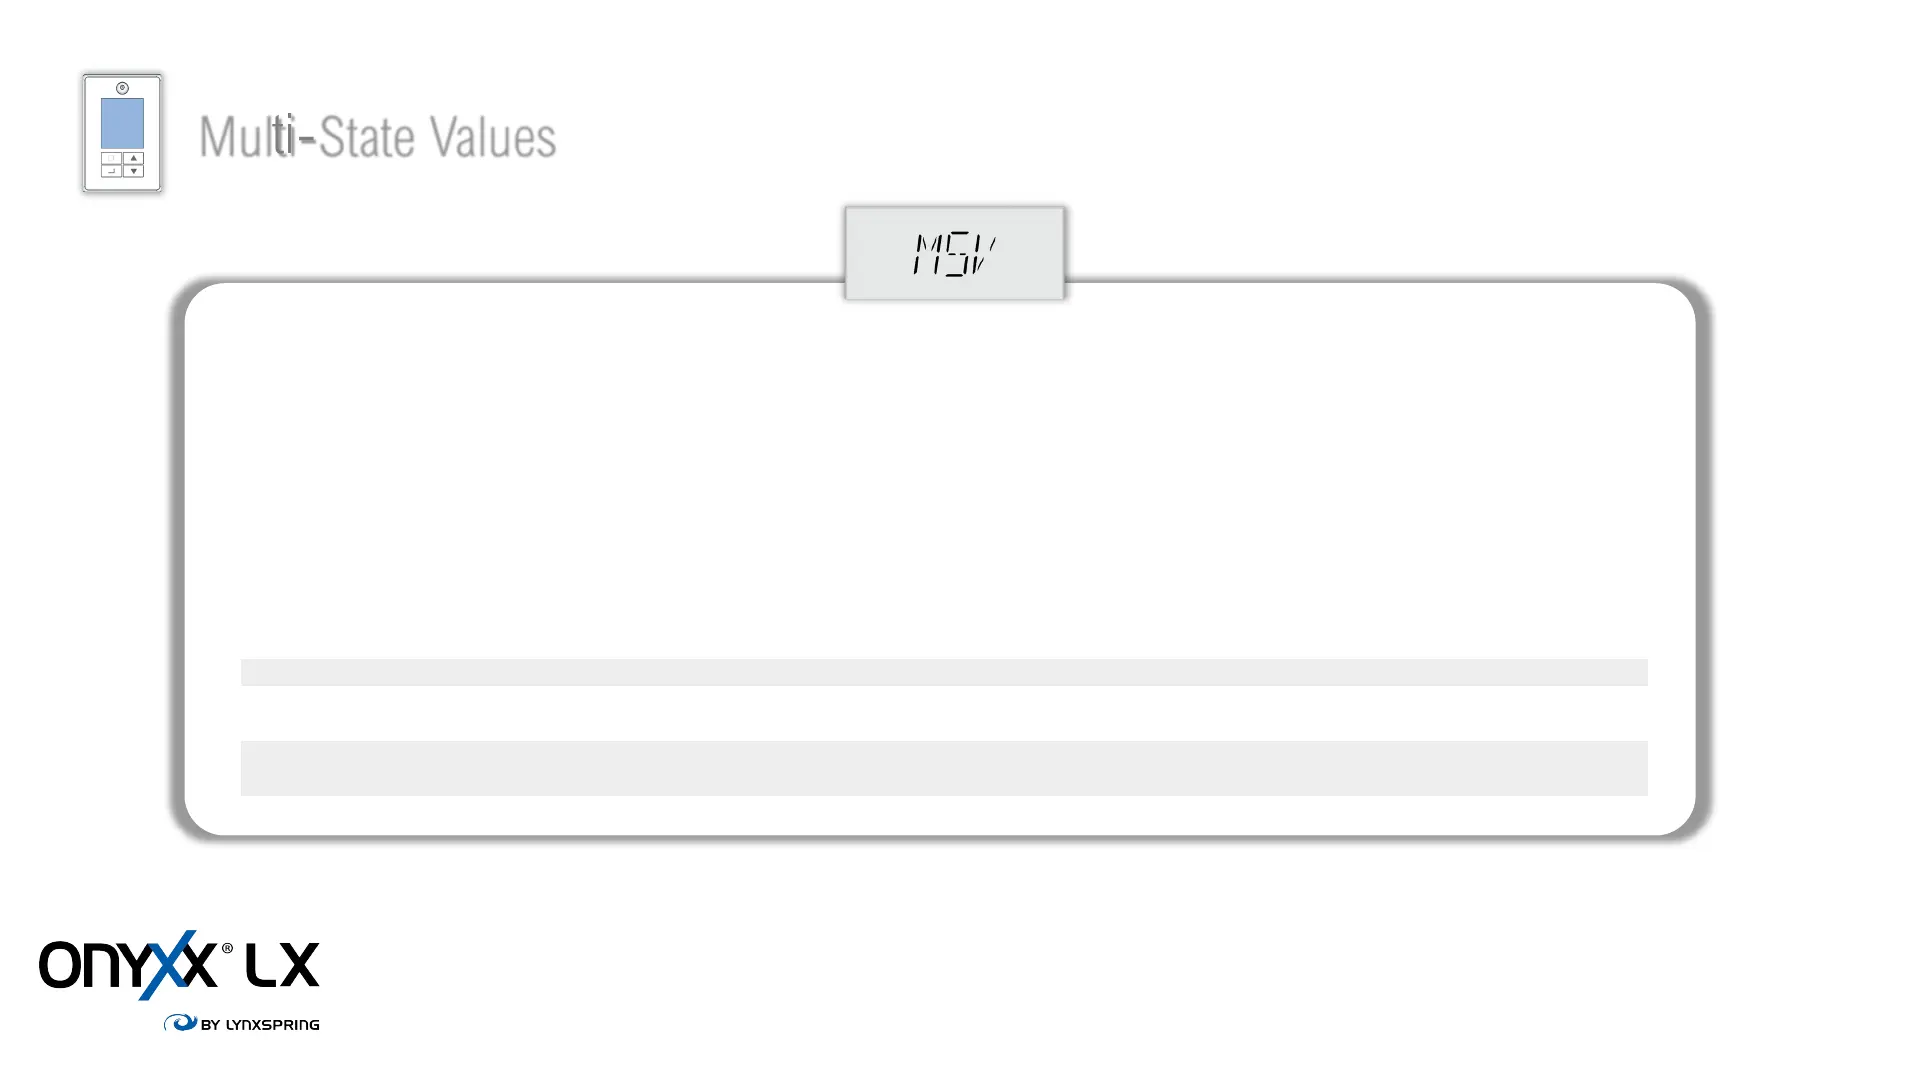Click the Lynxspring swirl emblem
The image size is (1920, 1080).
(x=180, y=1022)
